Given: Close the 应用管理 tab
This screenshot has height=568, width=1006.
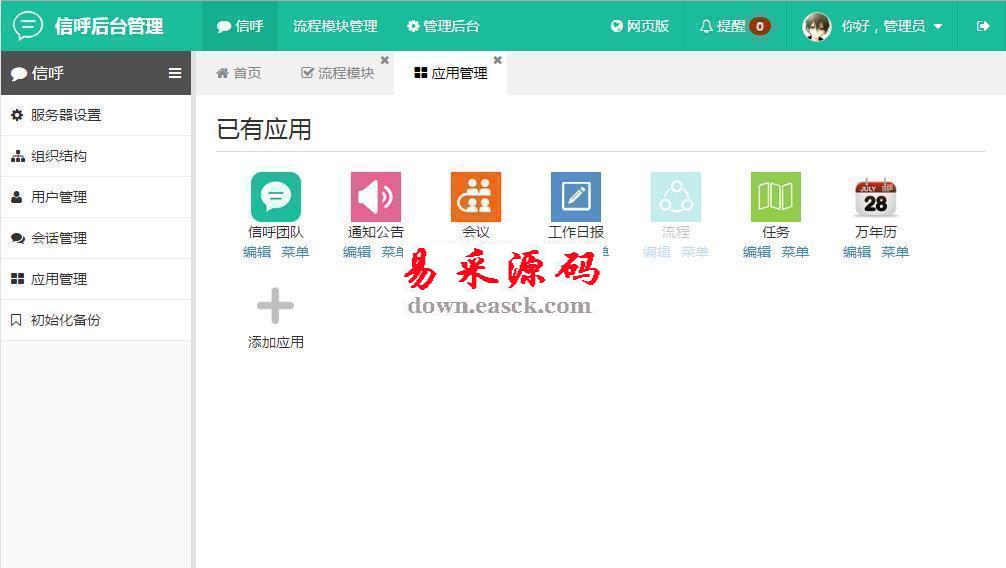Looking at the screenshot, I should (x=498, y=60).
